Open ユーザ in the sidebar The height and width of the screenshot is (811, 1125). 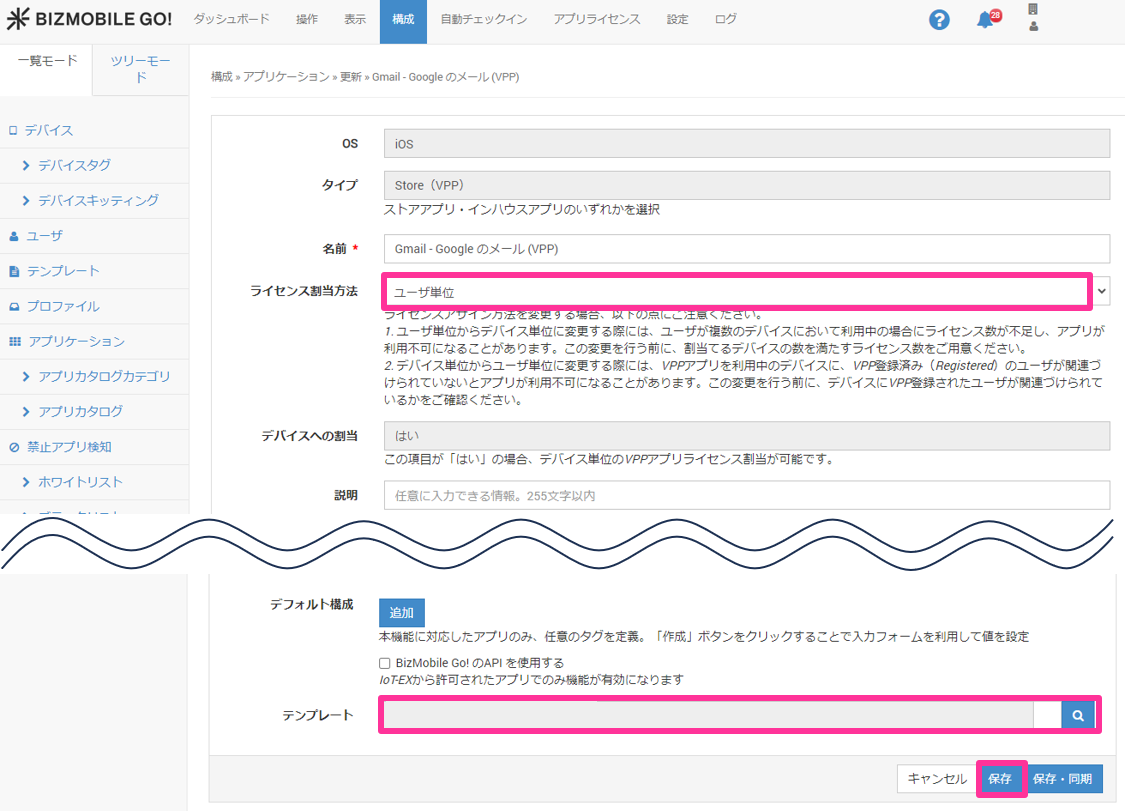[x=44, y=236]
